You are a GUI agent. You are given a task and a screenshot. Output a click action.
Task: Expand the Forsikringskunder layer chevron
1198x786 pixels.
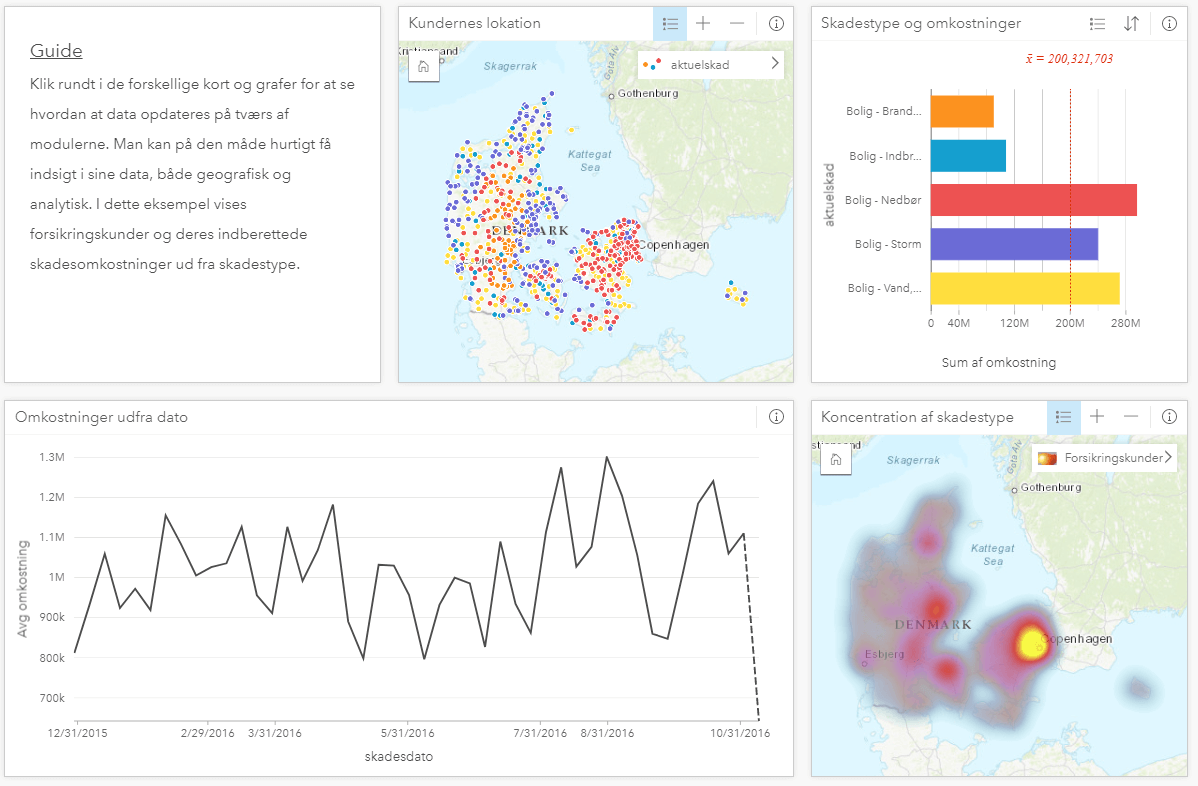[x=1168, y=458]
